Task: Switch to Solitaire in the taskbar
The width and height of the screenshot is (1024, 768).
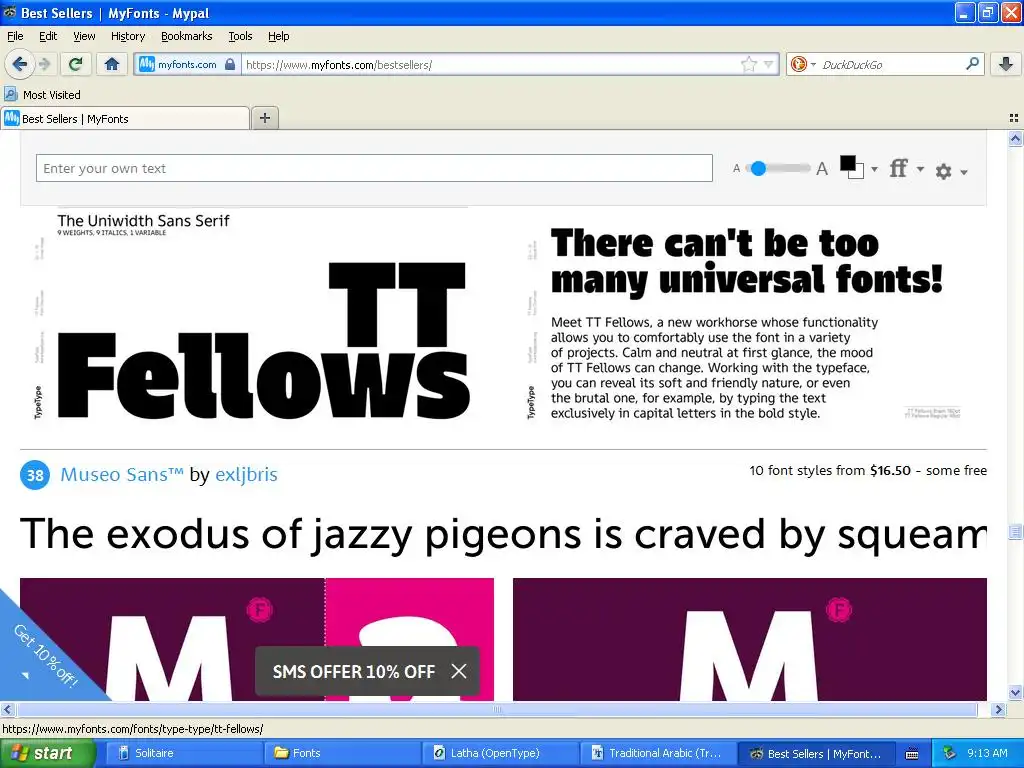Action: click(184, 753)
